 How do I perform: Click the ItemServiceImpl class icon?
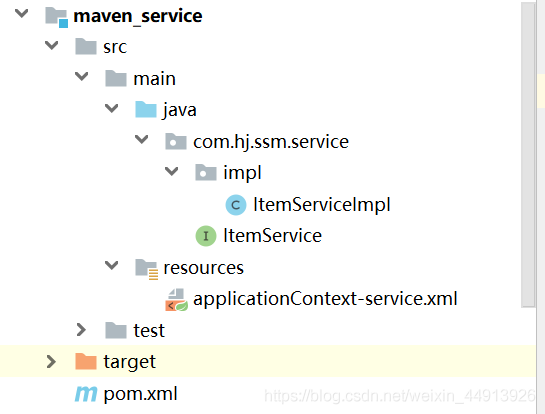coord(236,205)
